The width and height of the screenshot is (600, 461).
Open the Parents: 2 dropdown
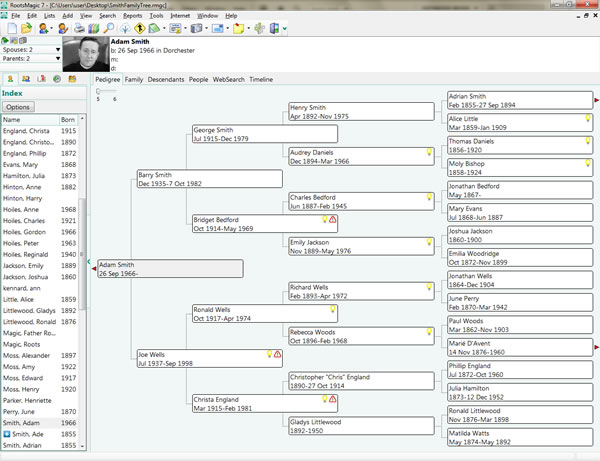click(58, 59)
